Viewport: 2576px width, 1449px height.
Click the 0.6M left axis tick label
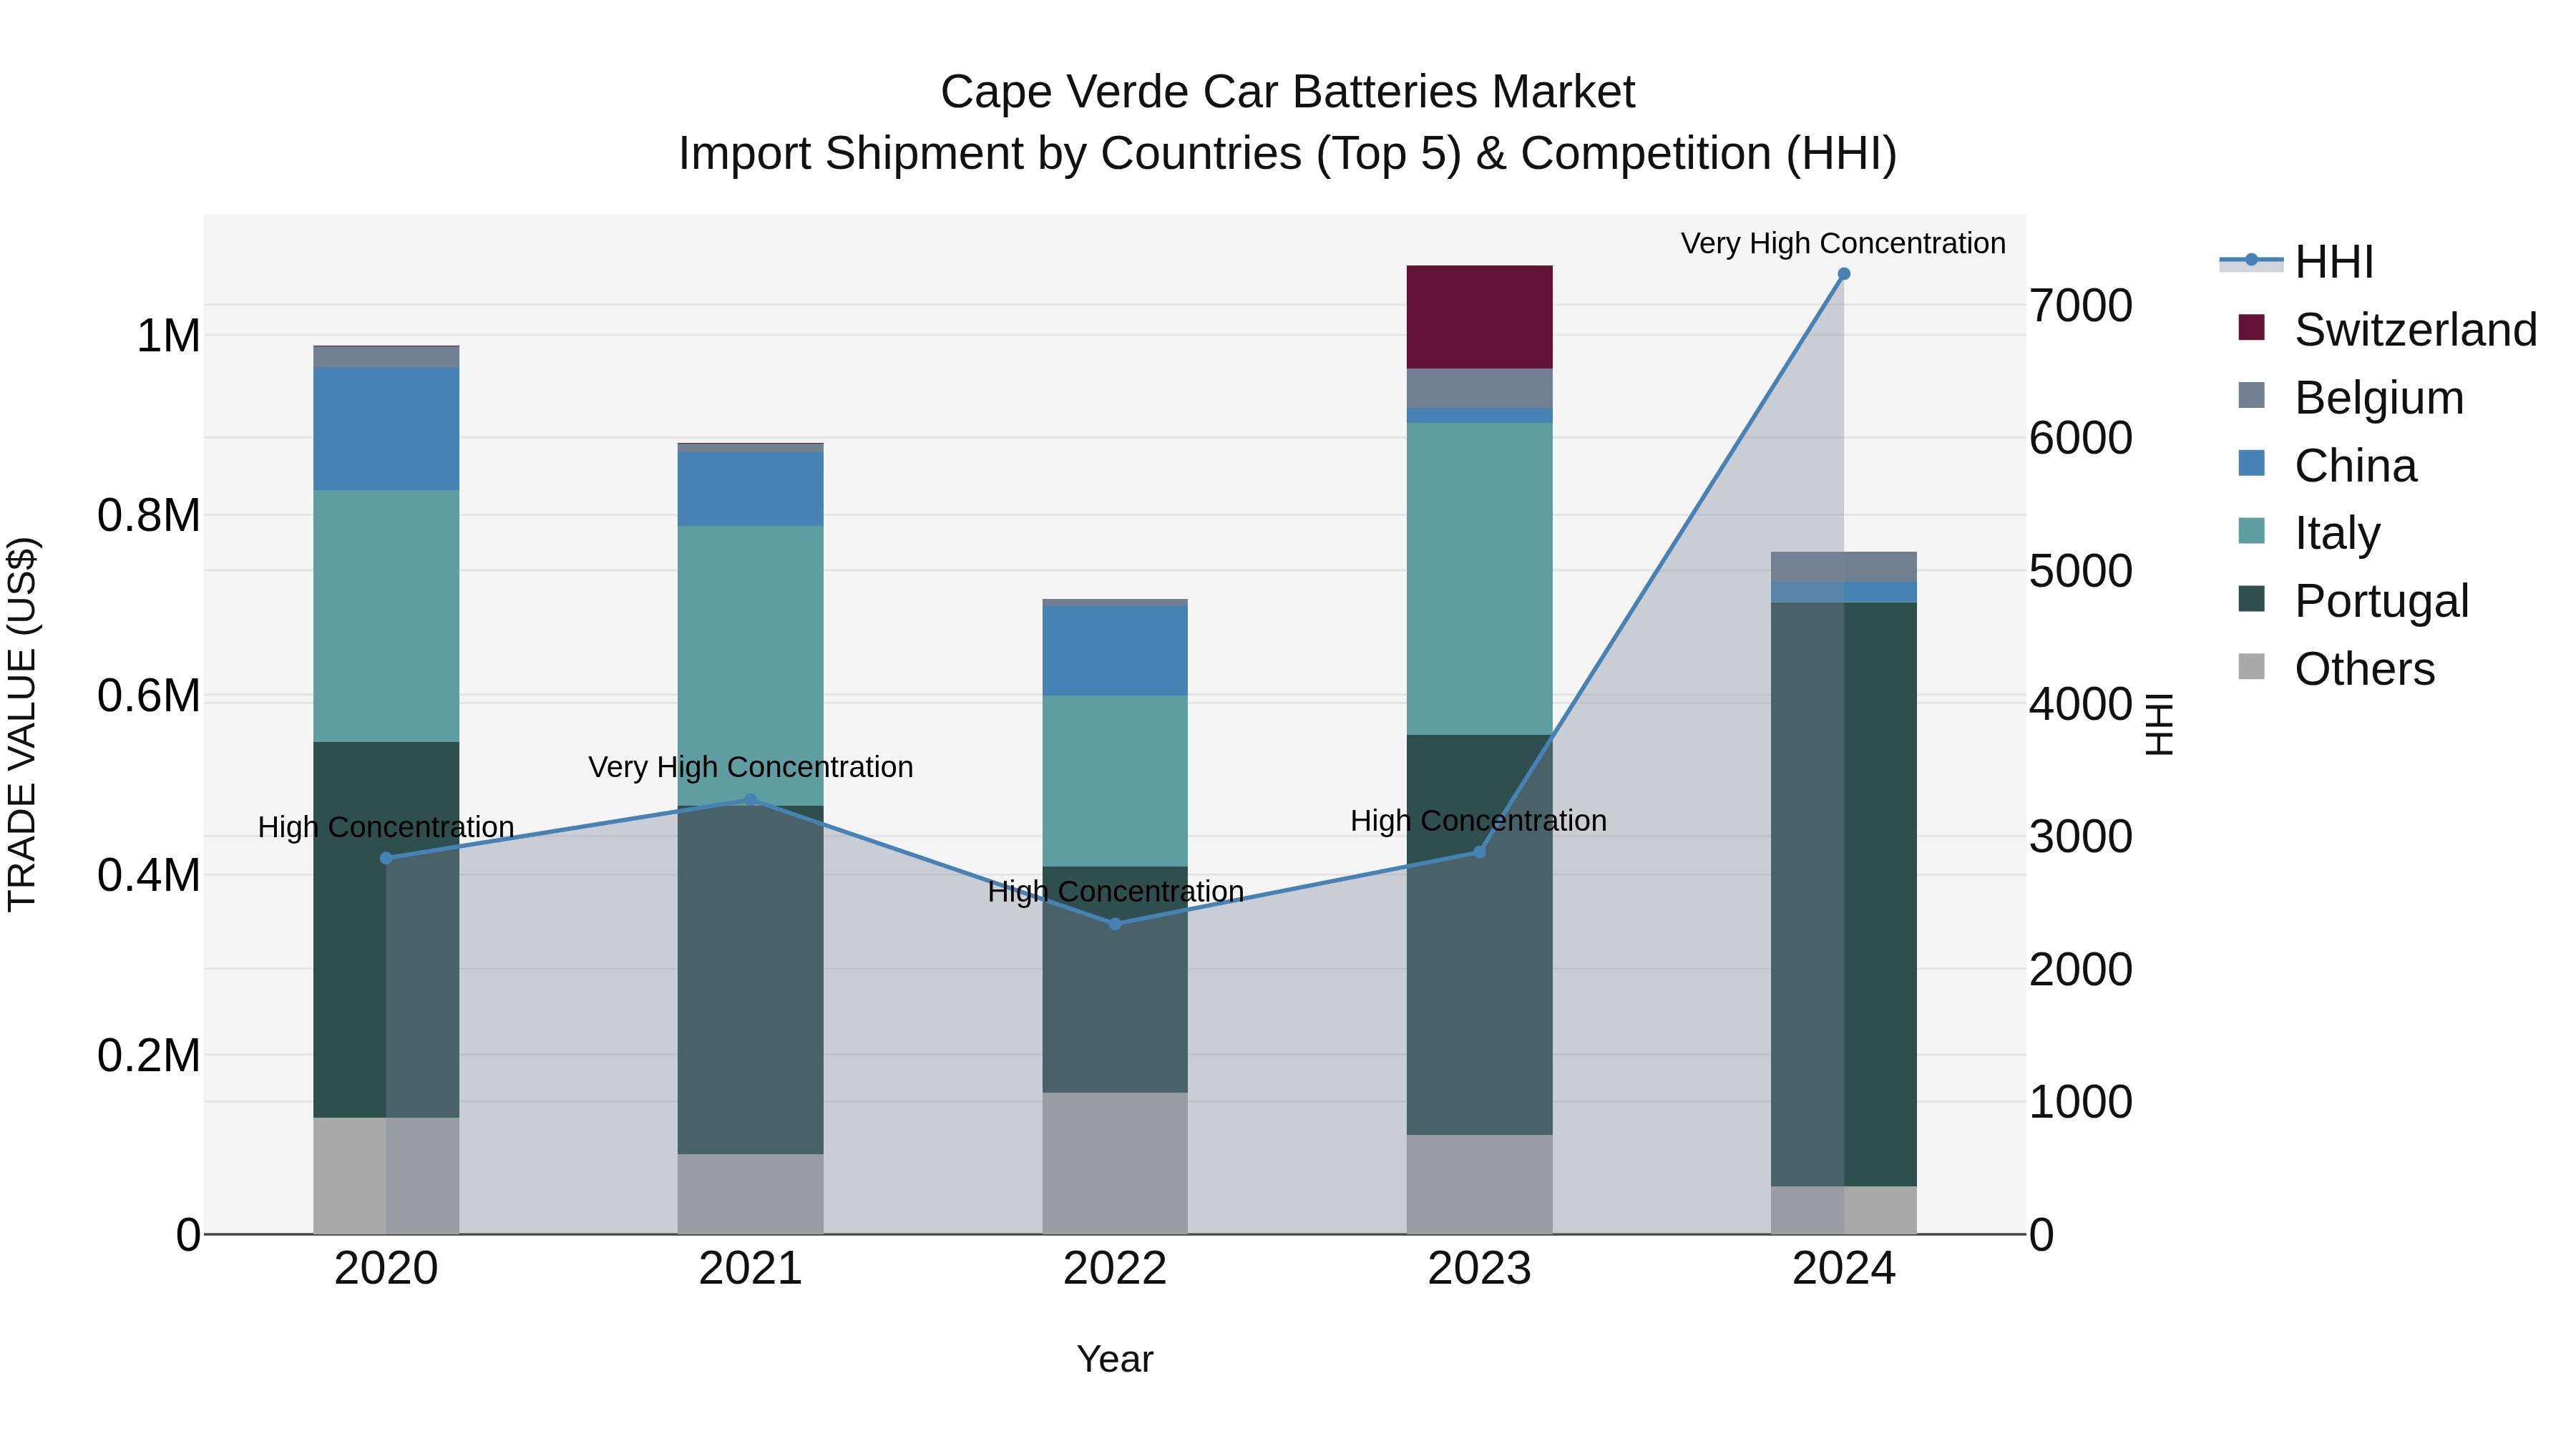pos(149,696)
